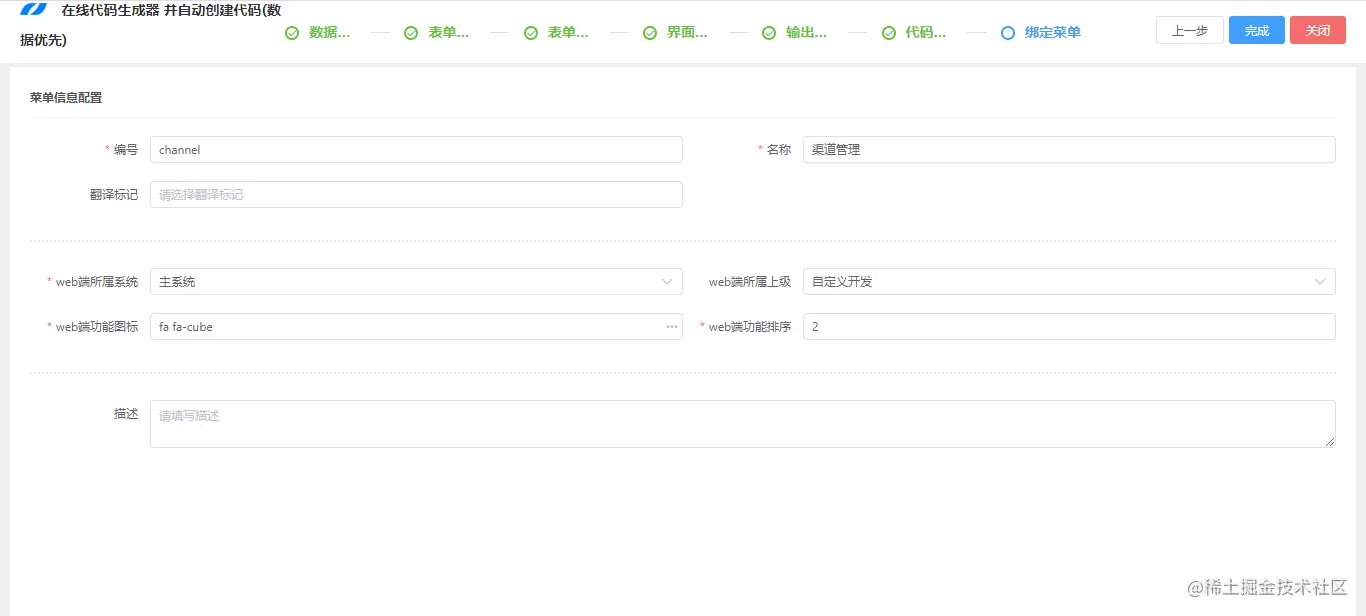
Task: Open the web端所属上级 dropdown
Action: [x=1321, y=281]
